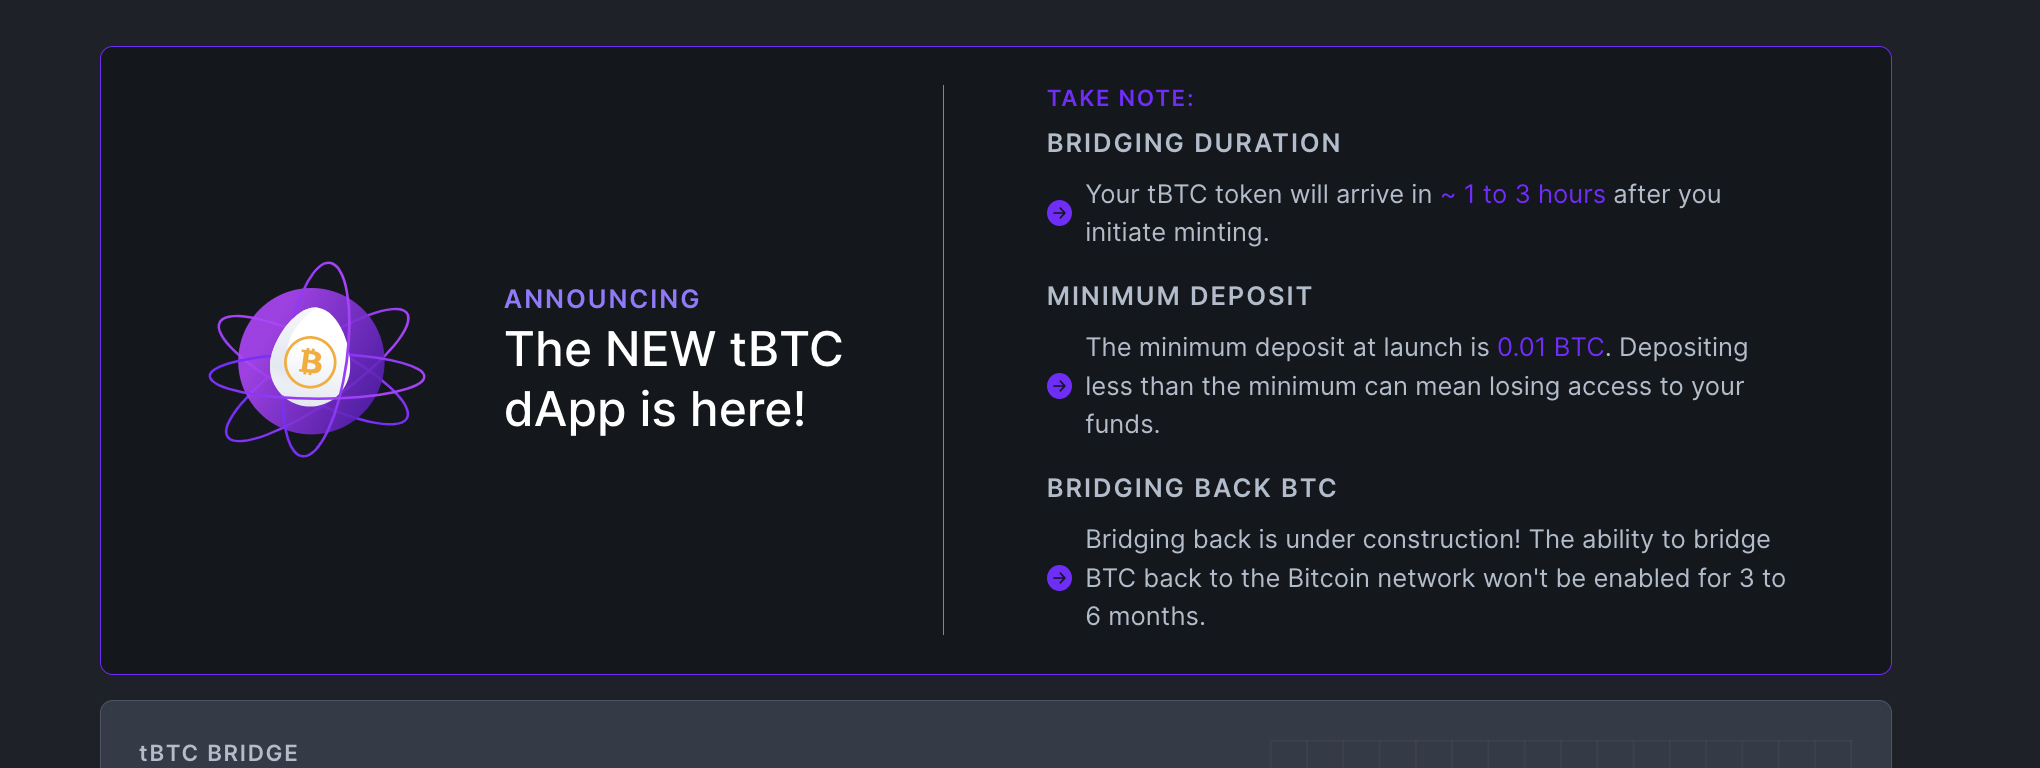Click the arrow icon next to Minimum Deposit text
The height and width of the screenshot is (768, 2040).
(1059, 386)
